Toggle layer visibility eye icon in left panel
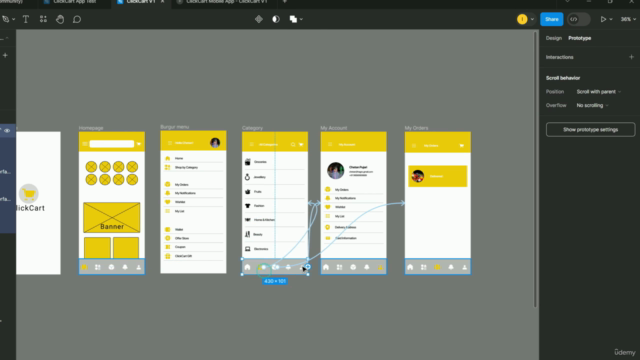Image resolution: width=640 pixels, height=360 pixels. (x=7, y=131)
